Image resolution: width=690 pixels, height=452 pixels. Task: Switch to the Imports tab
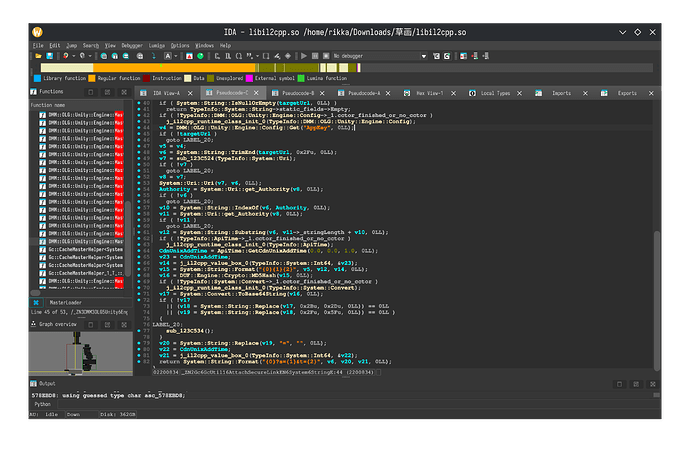pos(561,93)
